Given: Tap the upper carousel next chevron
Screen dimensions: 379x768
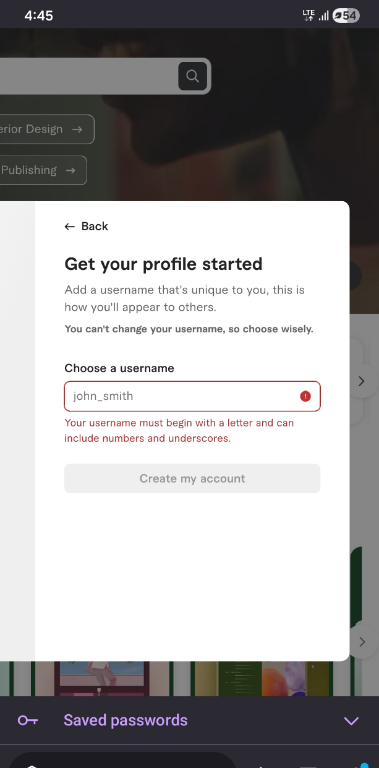Looking at the screenshot, I should [x=362, y=381].
